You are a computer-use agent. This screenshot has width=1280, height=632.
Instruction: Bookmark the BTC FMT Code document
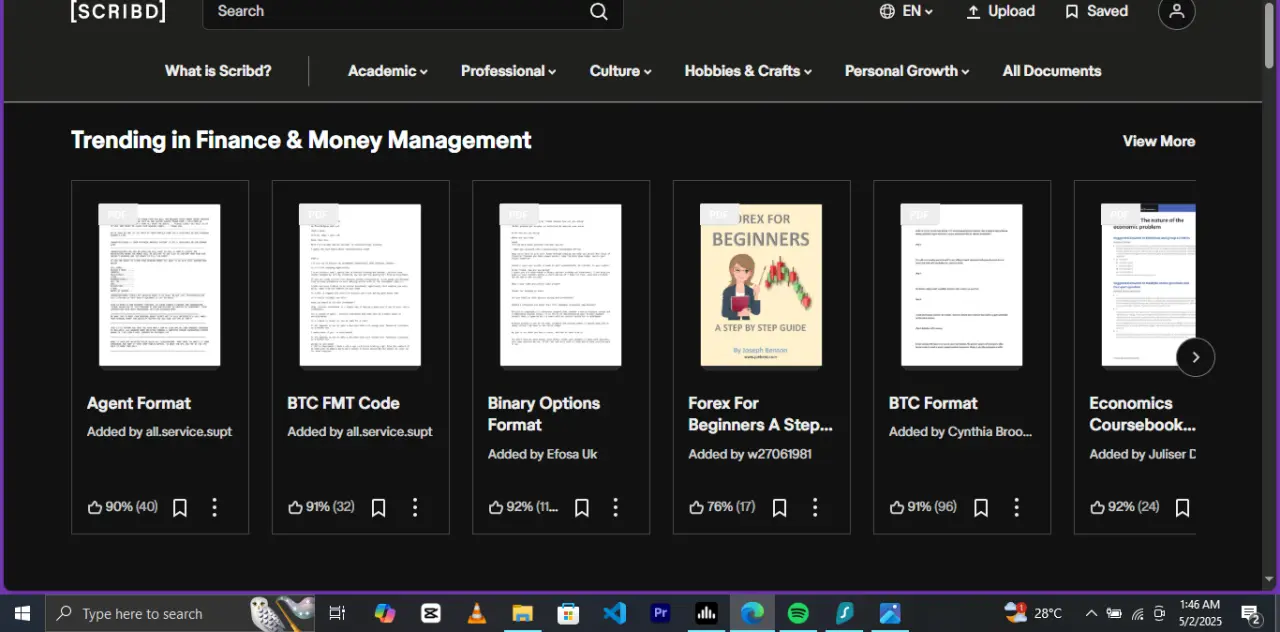[x=379, y=508]
